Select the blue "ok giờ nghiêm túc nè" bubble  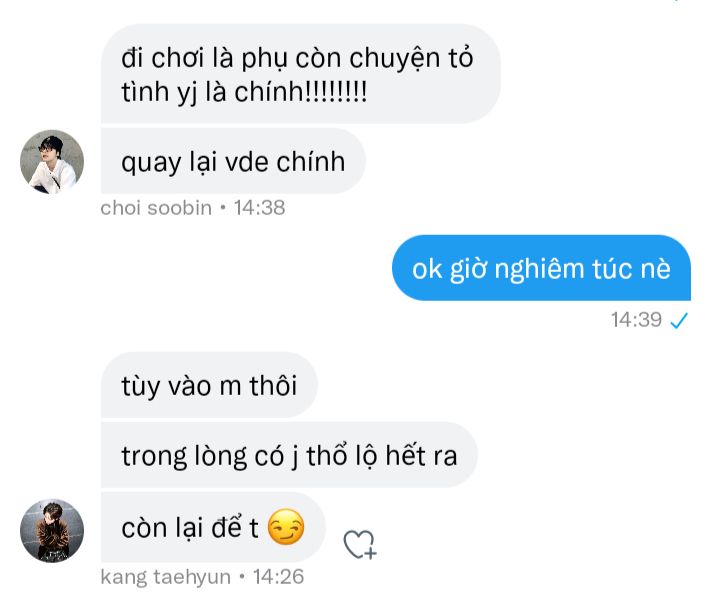pos(541,268)
